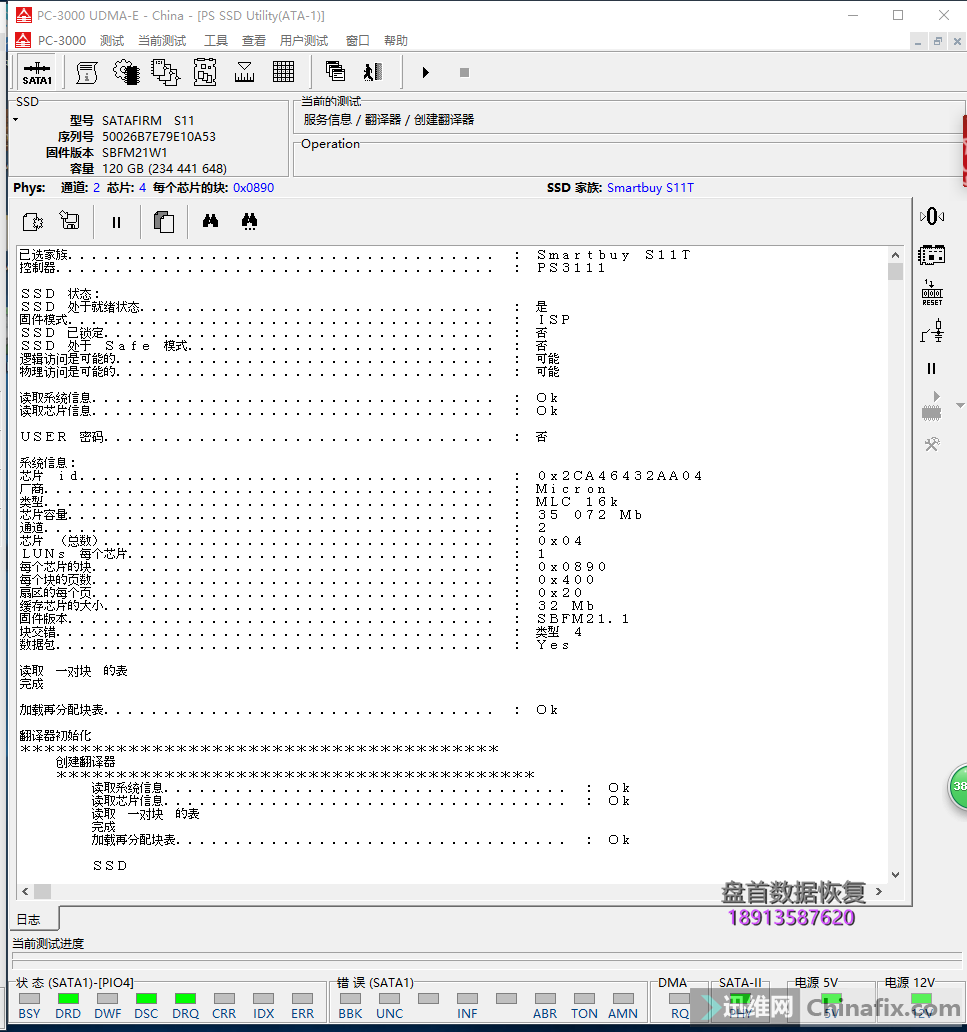This screenshot has width=967, height=1032.
Task: Expand the SSD panel arrow
Action: (16, 120)
